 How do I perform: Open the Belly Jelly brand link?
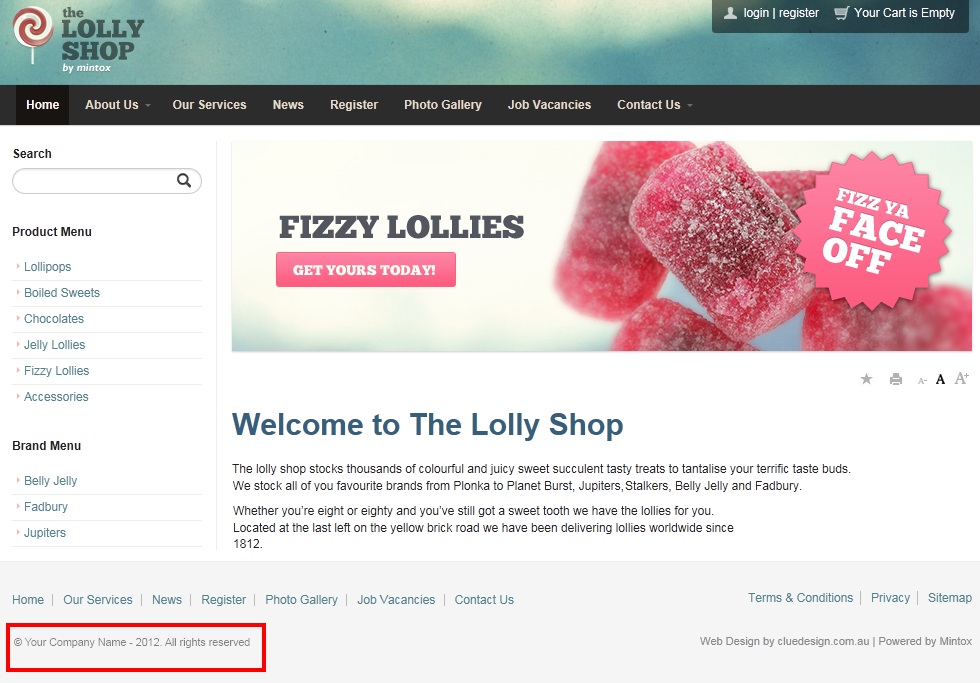(51, 481)
